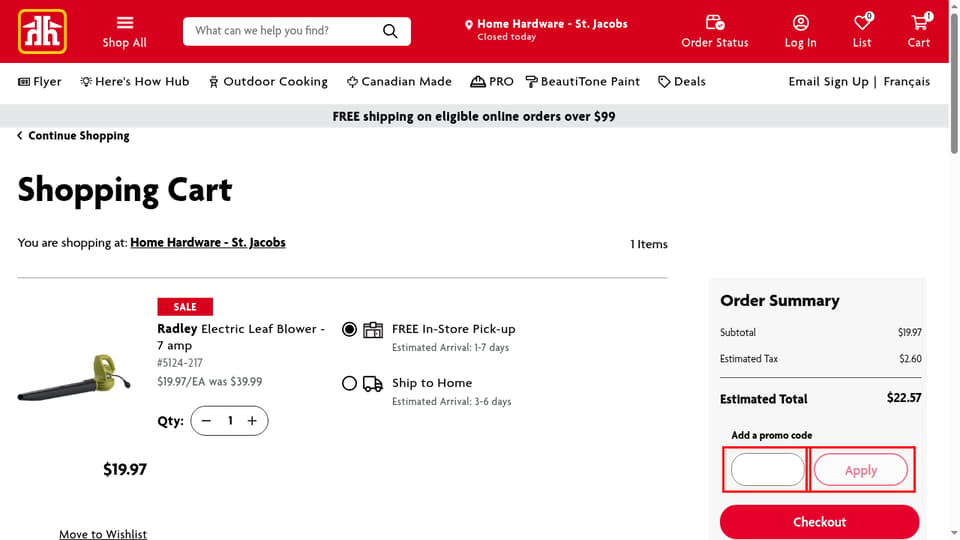Open the Deals section
Screen dimensions: 960x540
pos(681,81)
